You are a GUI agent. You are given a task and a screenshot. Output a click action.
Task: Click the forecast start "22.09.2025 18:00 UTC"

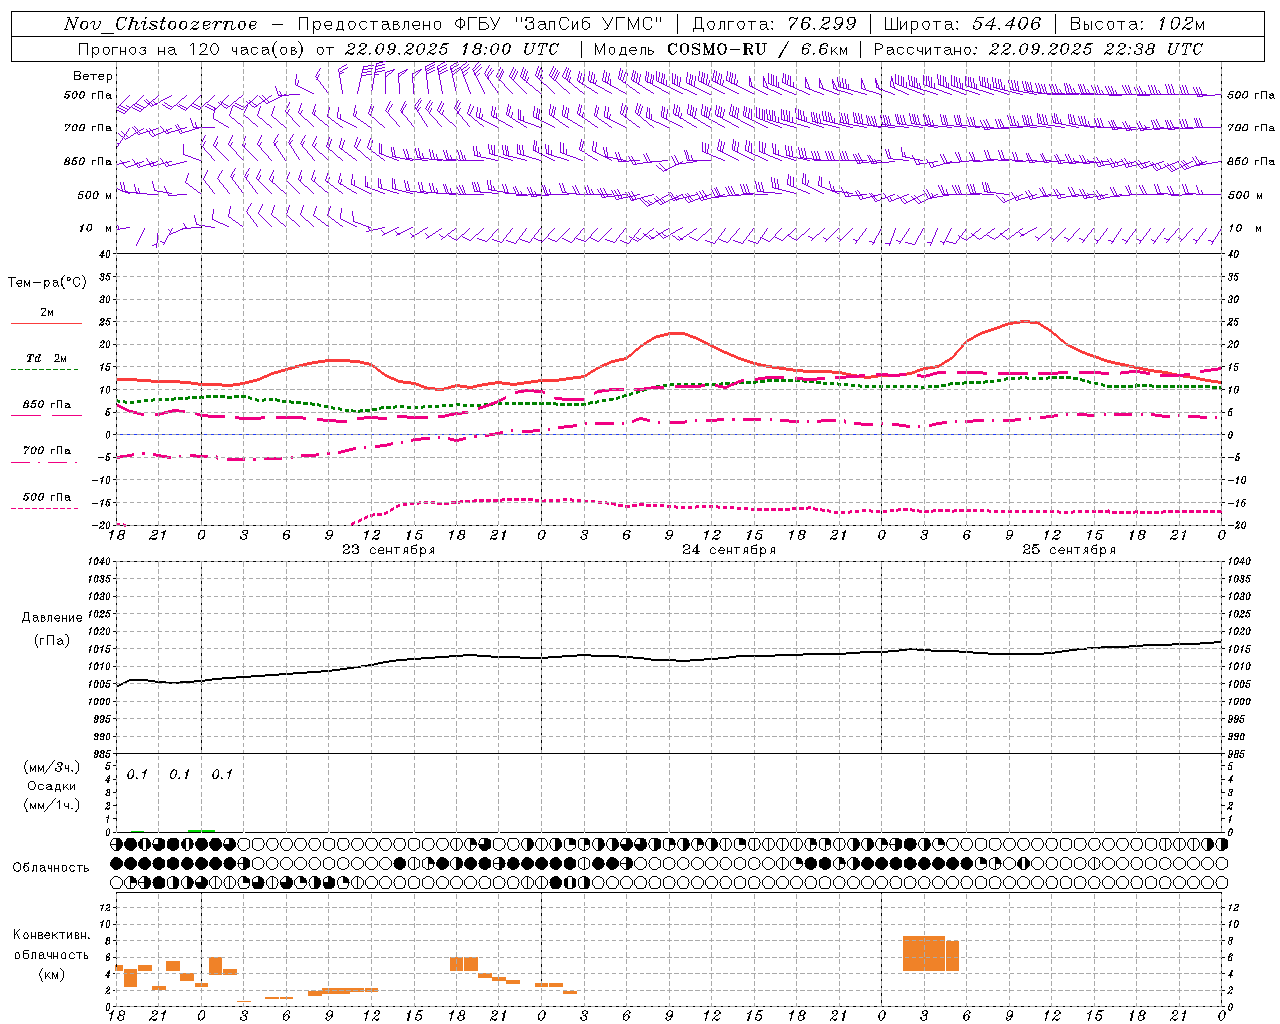click(x=452, y=49)
